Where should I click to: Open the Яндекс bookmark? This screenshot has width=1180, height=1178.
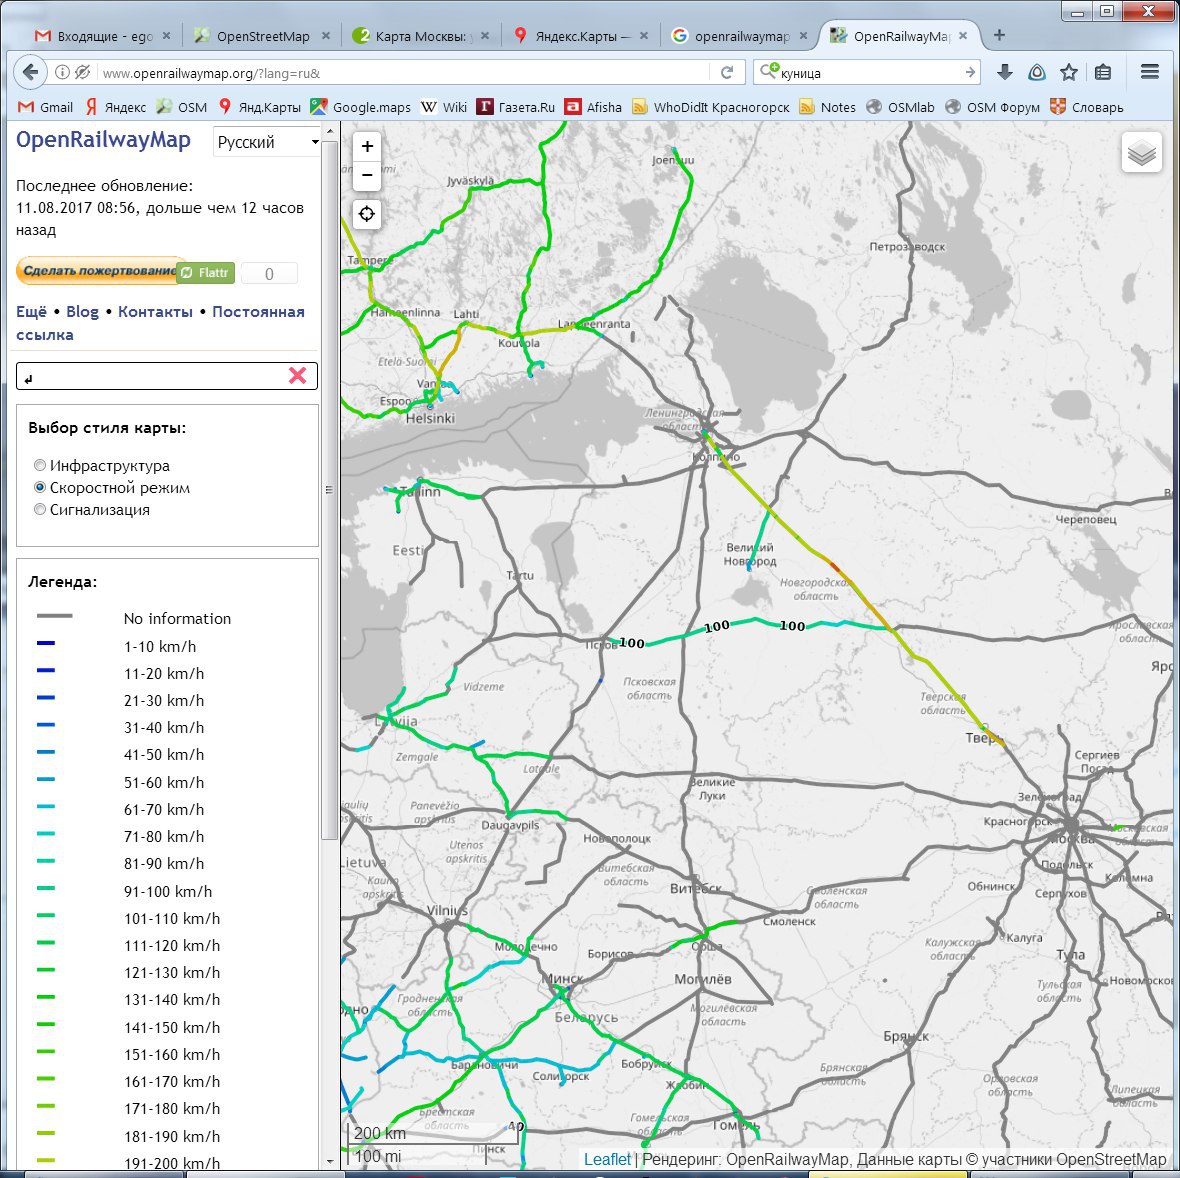116,107
